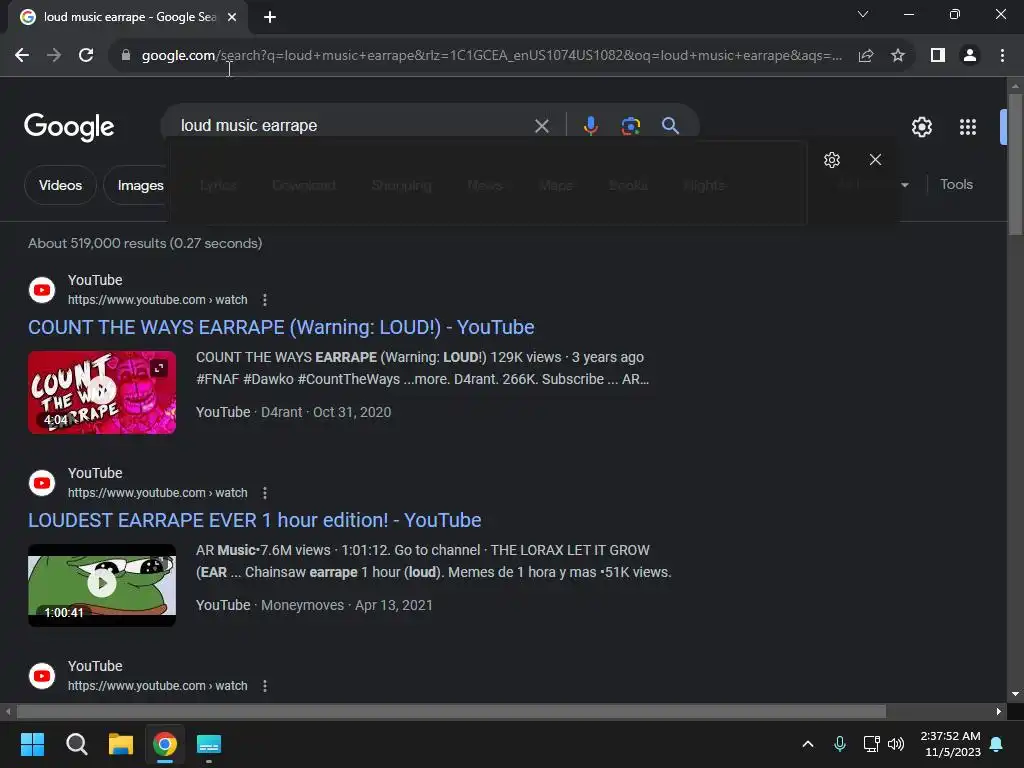
Task: Open volume control in system tray
Action: (896, 744)
